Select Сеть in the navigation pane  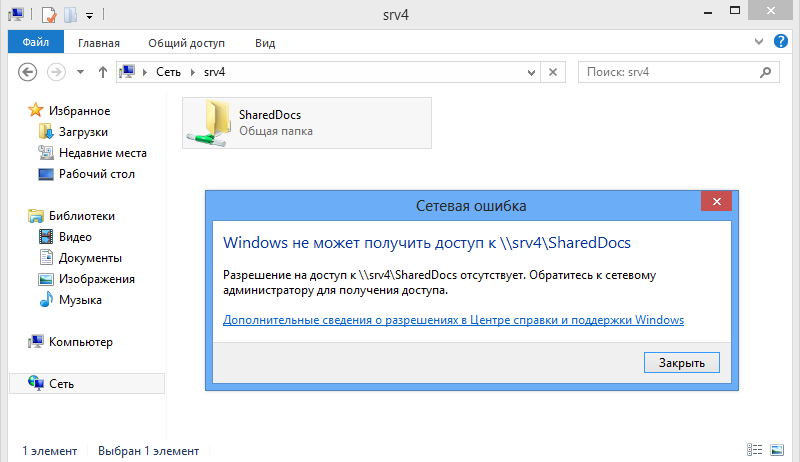[61, 383]
